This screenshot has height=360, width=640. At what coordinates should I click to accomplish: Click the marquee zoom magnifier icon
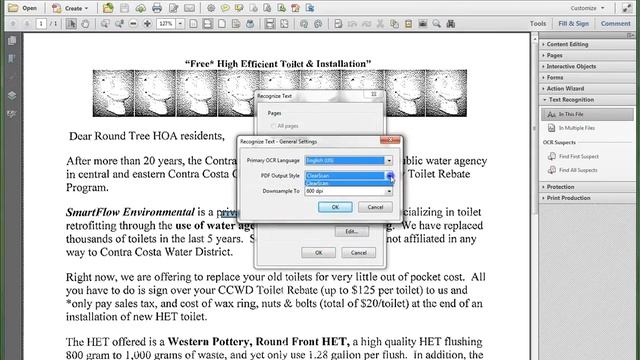(x=105, y=24)
